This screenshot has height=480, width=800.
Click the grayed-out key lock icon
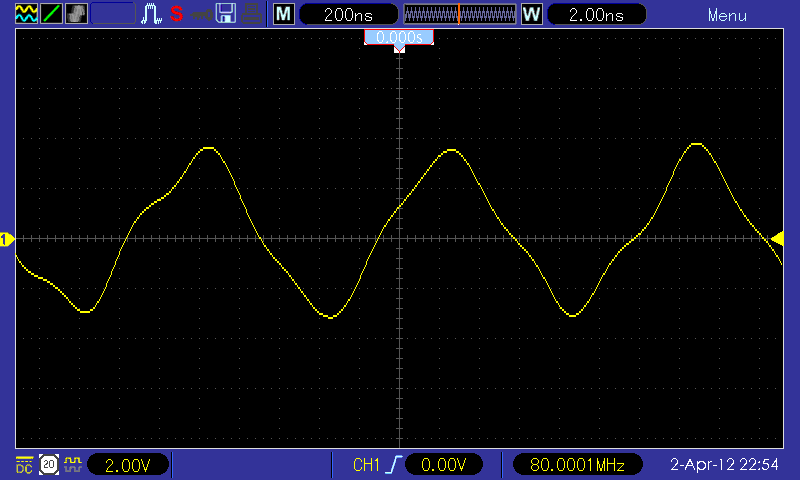(202, 15)
